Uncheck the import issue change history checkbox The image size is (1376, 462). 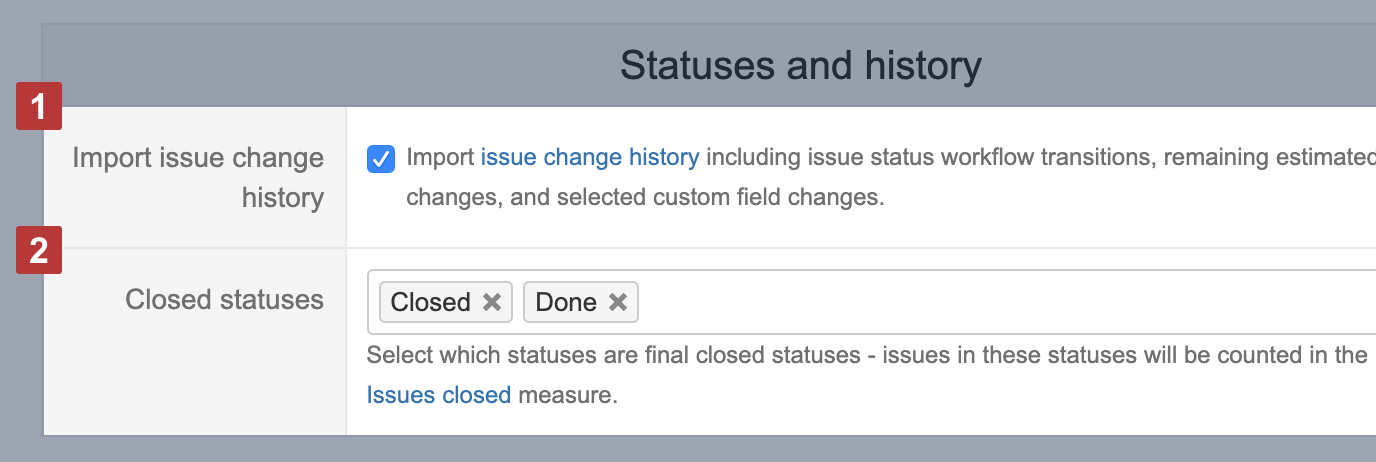pyautogui.click(x=380, y=158)
